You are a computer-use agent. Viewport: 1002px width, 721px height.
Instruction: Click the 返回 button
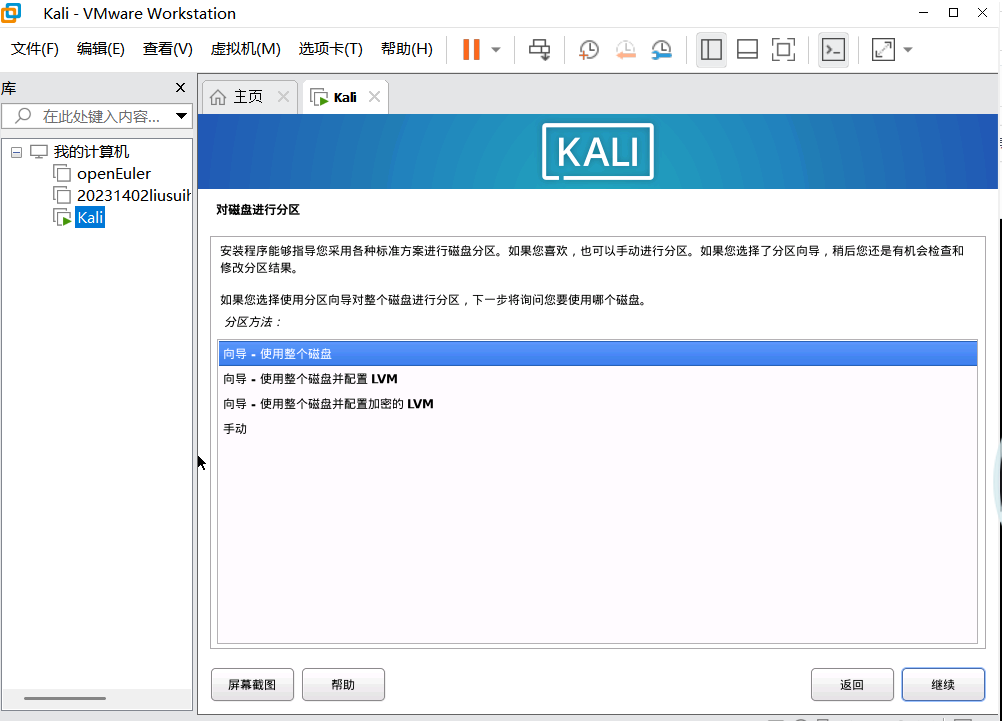[852, 685]
